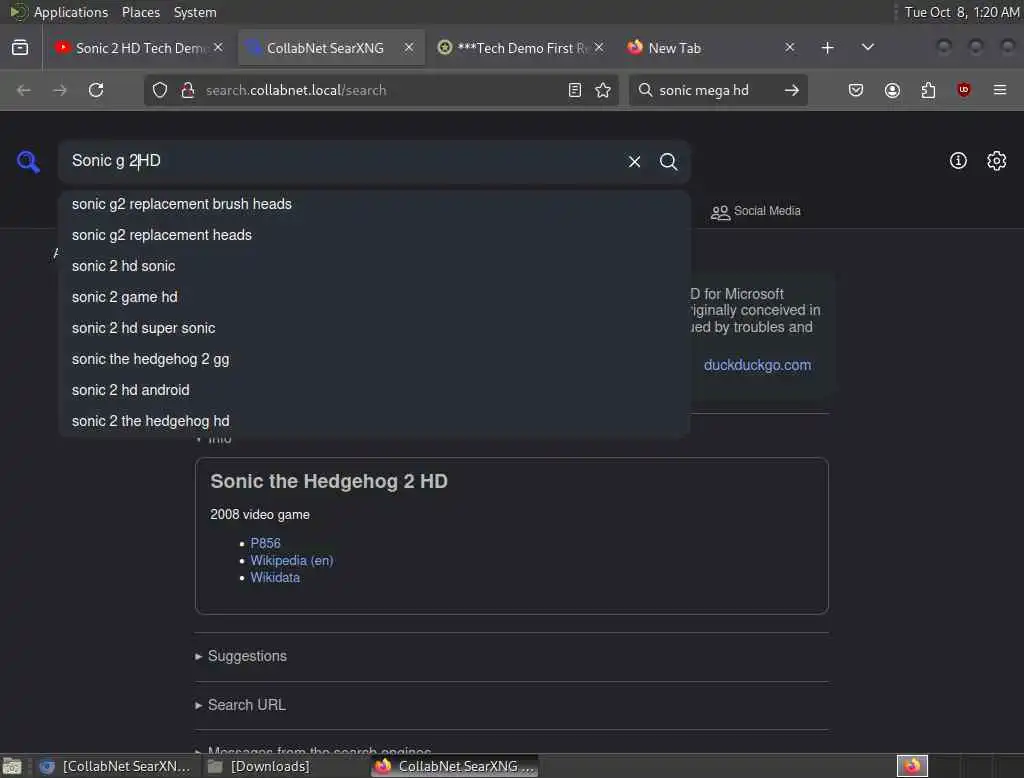
Task: Open the clock in the top panel
Action: pos(961,12)
